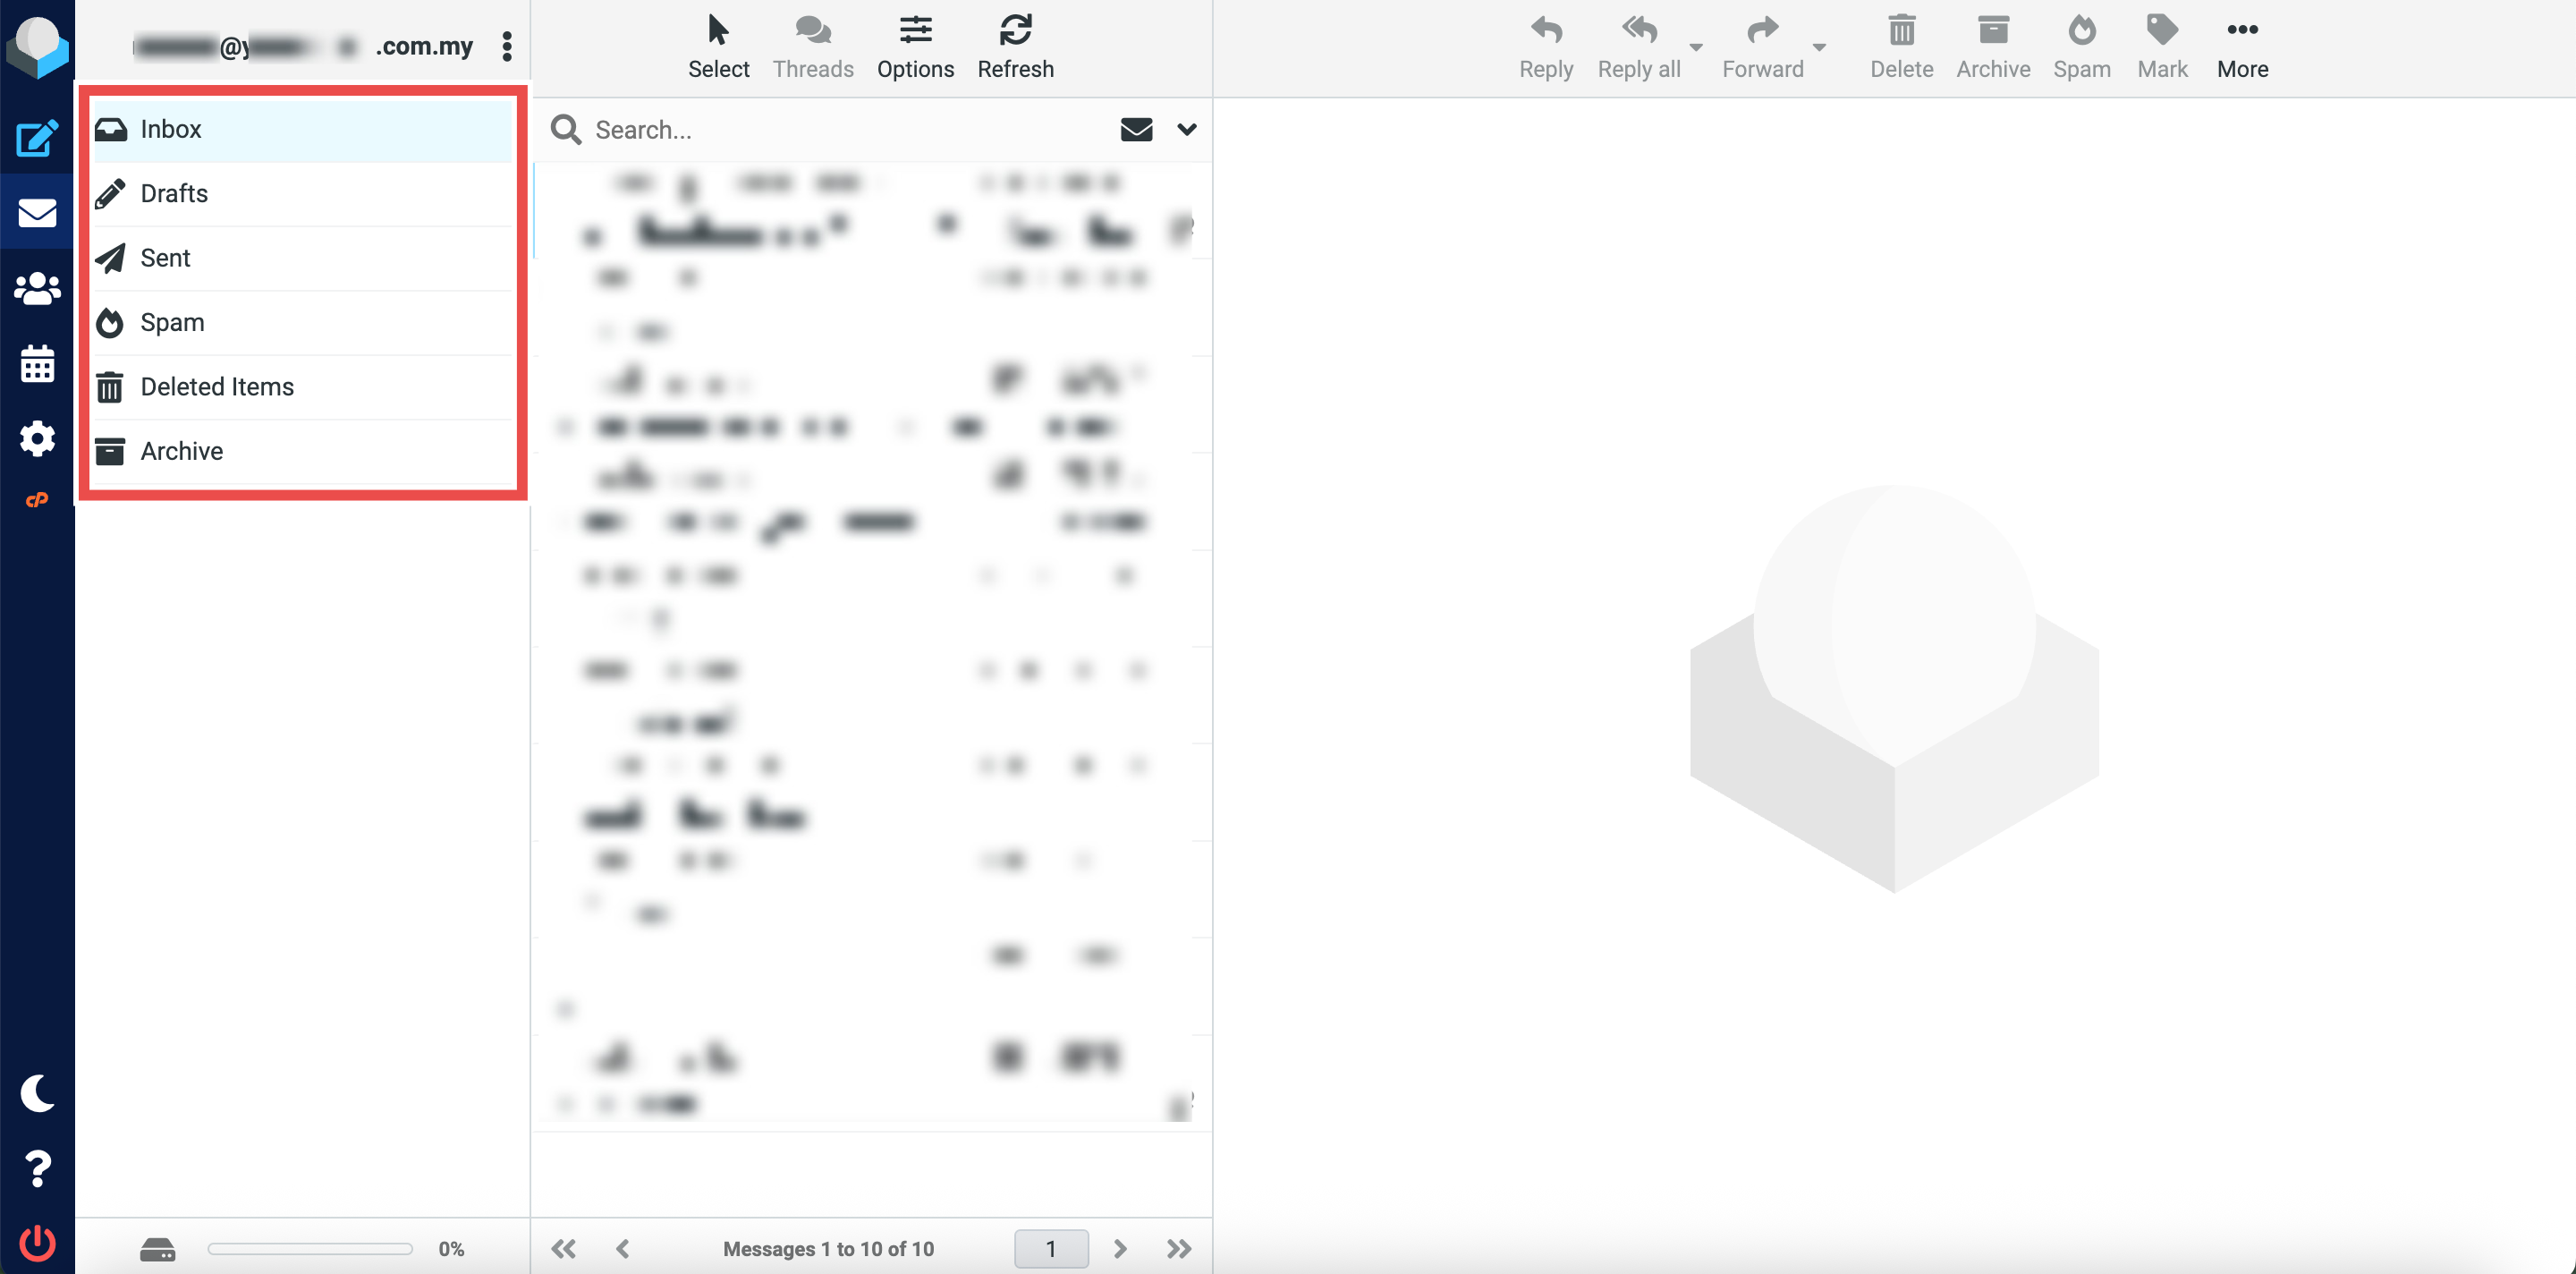Open the folder actions three-dot menu

[x=507, y=46]
